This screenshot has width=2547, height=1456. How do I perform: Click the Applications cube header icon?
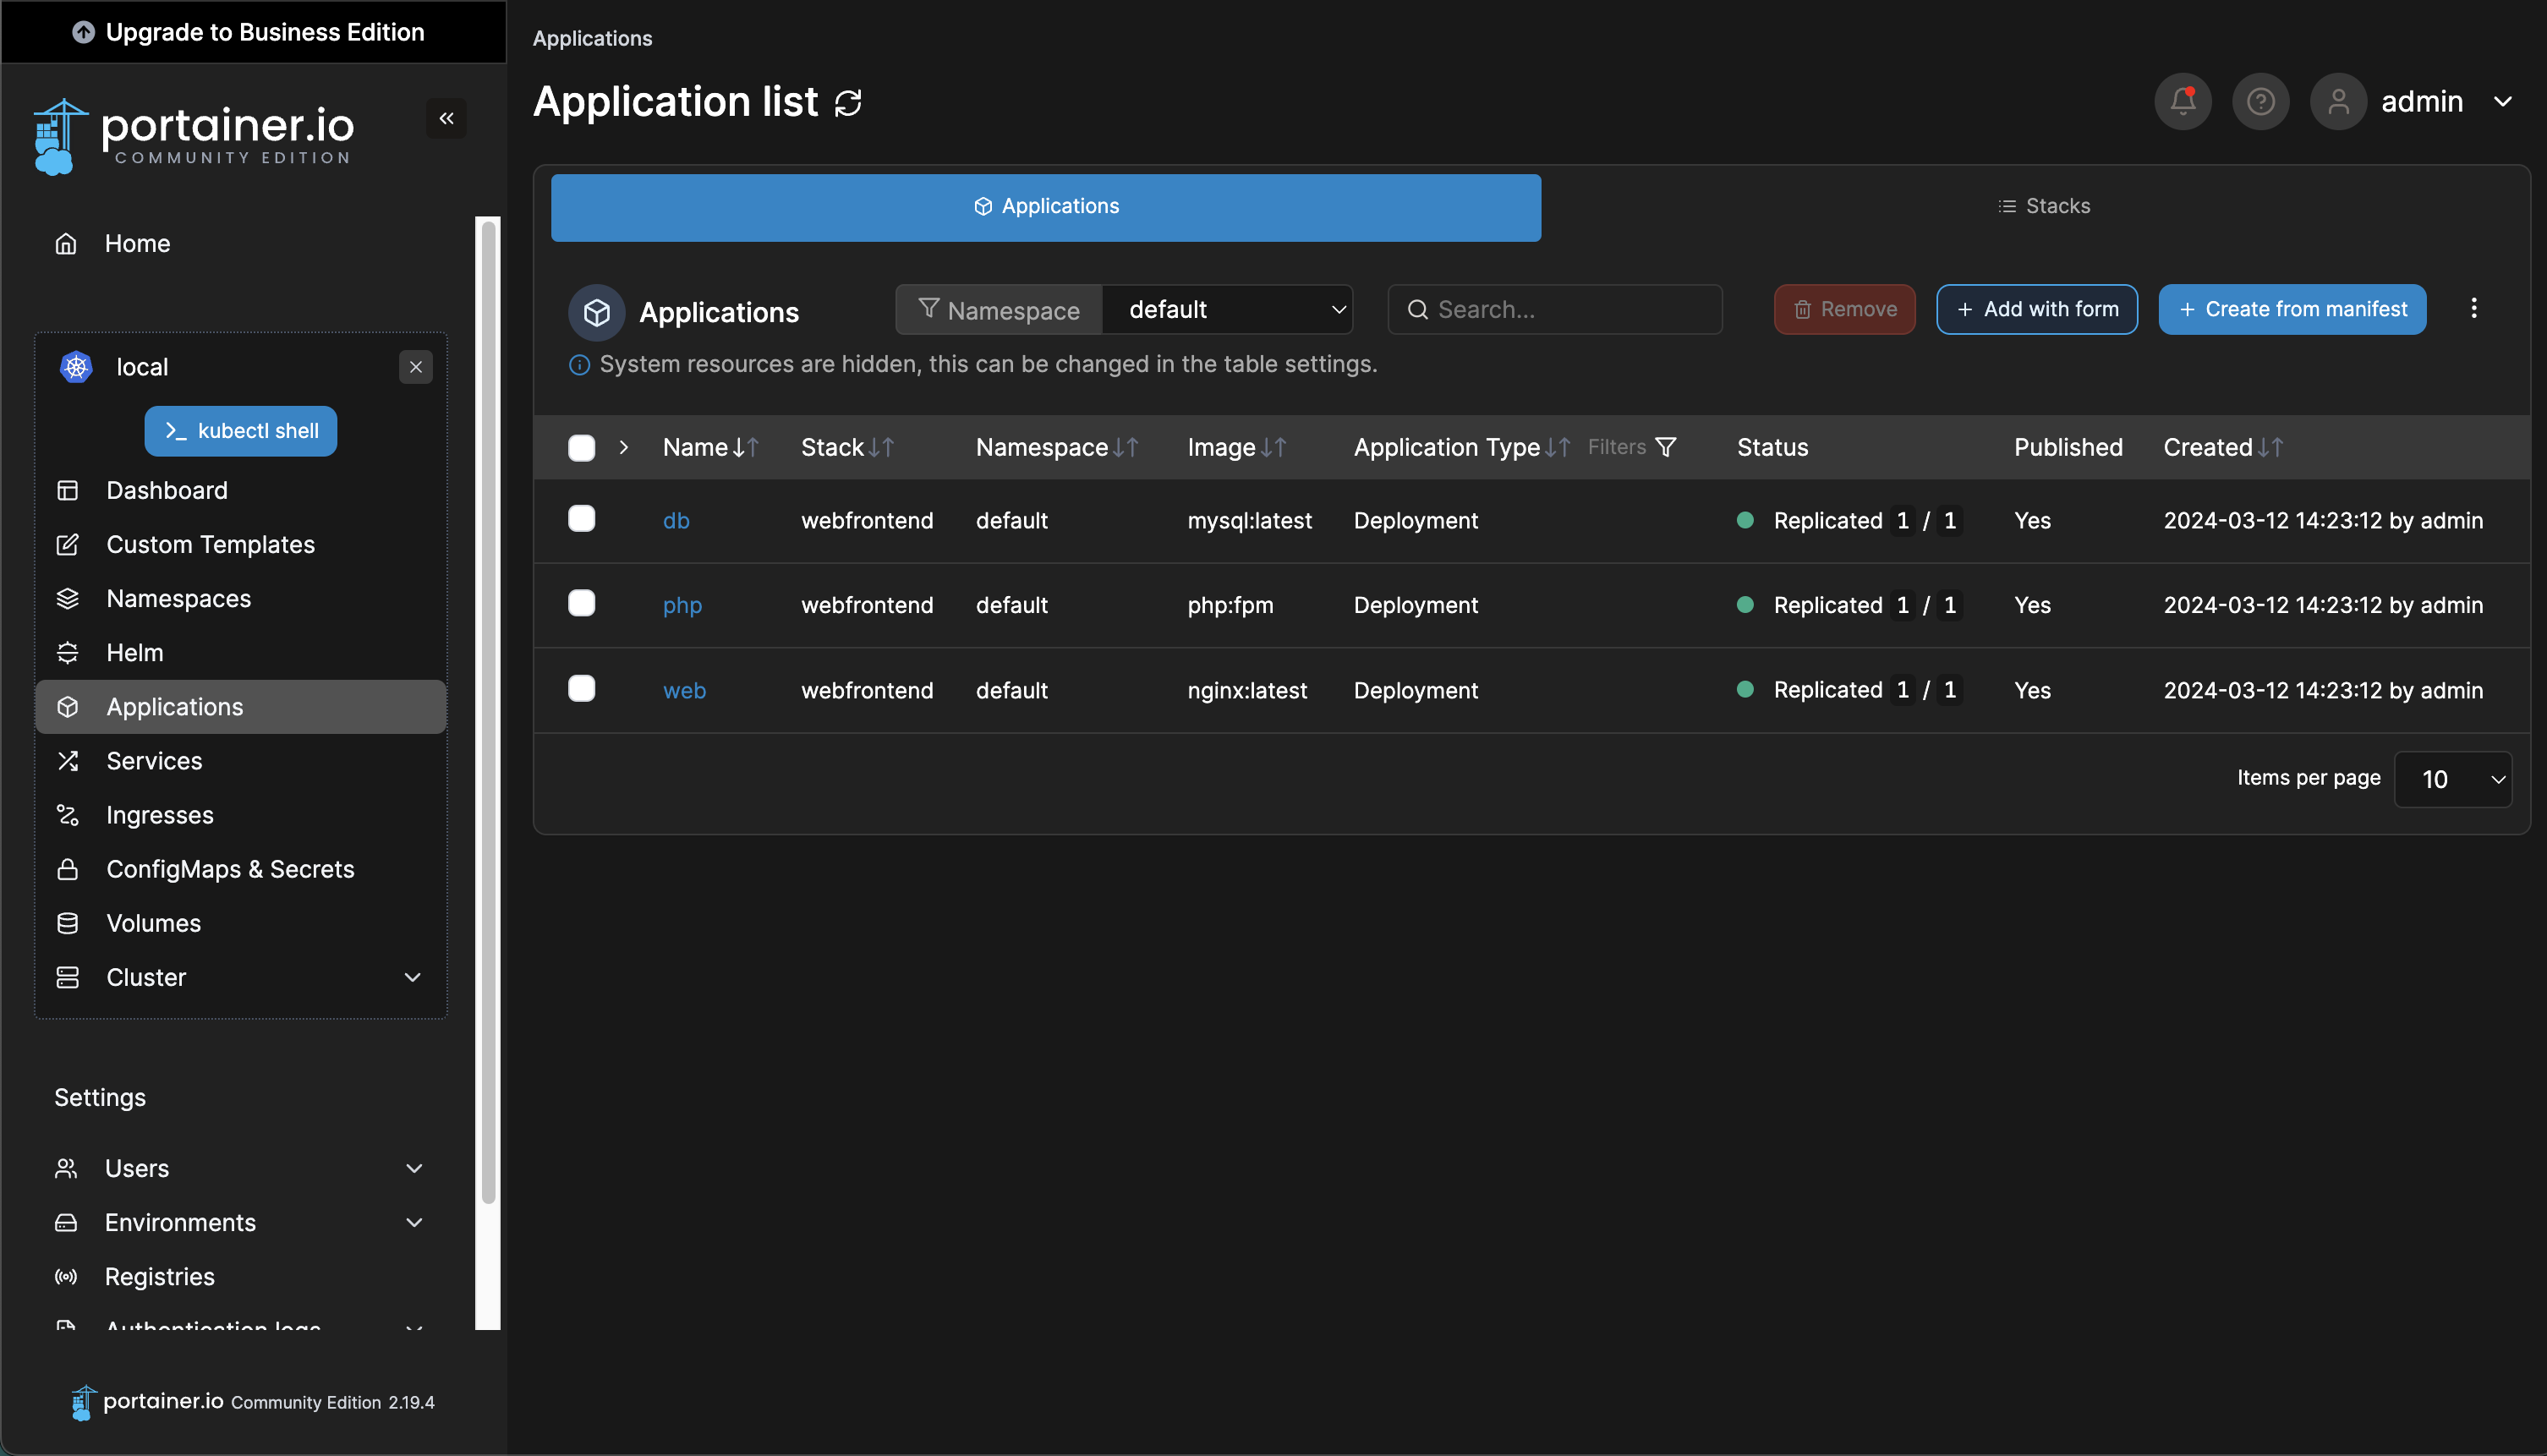(597, 313)
